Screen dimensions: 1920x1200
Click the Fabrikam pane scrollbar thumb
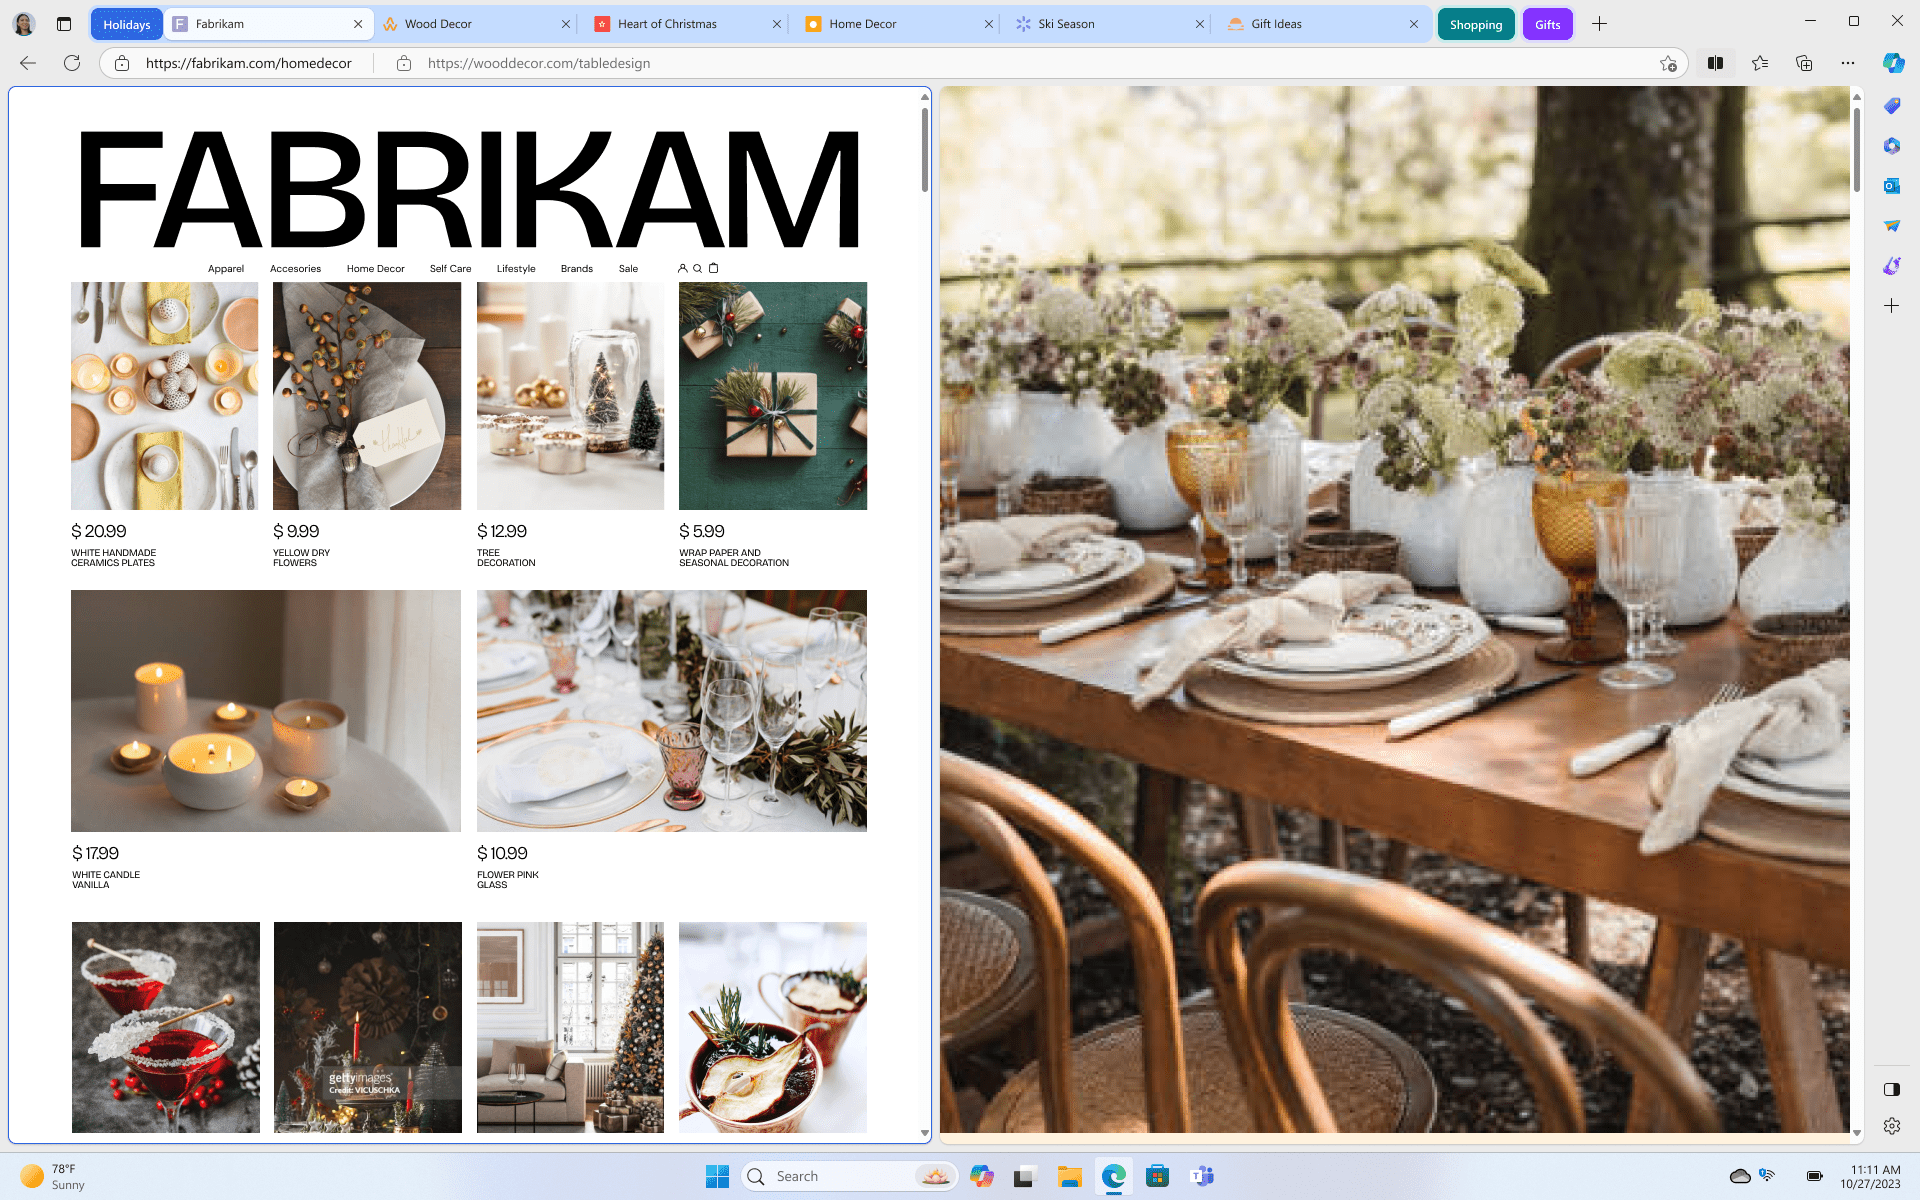(x=925, y=150)
